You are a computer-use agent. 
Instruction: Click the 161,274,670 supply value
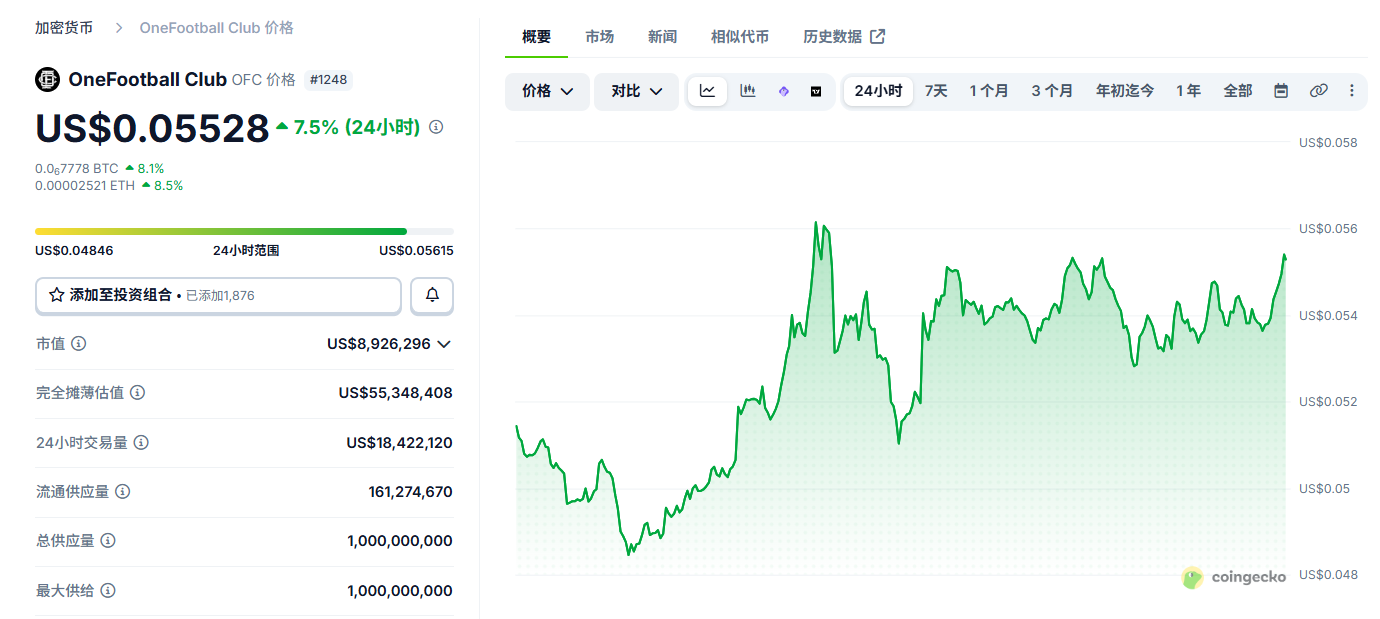[410, 491]
